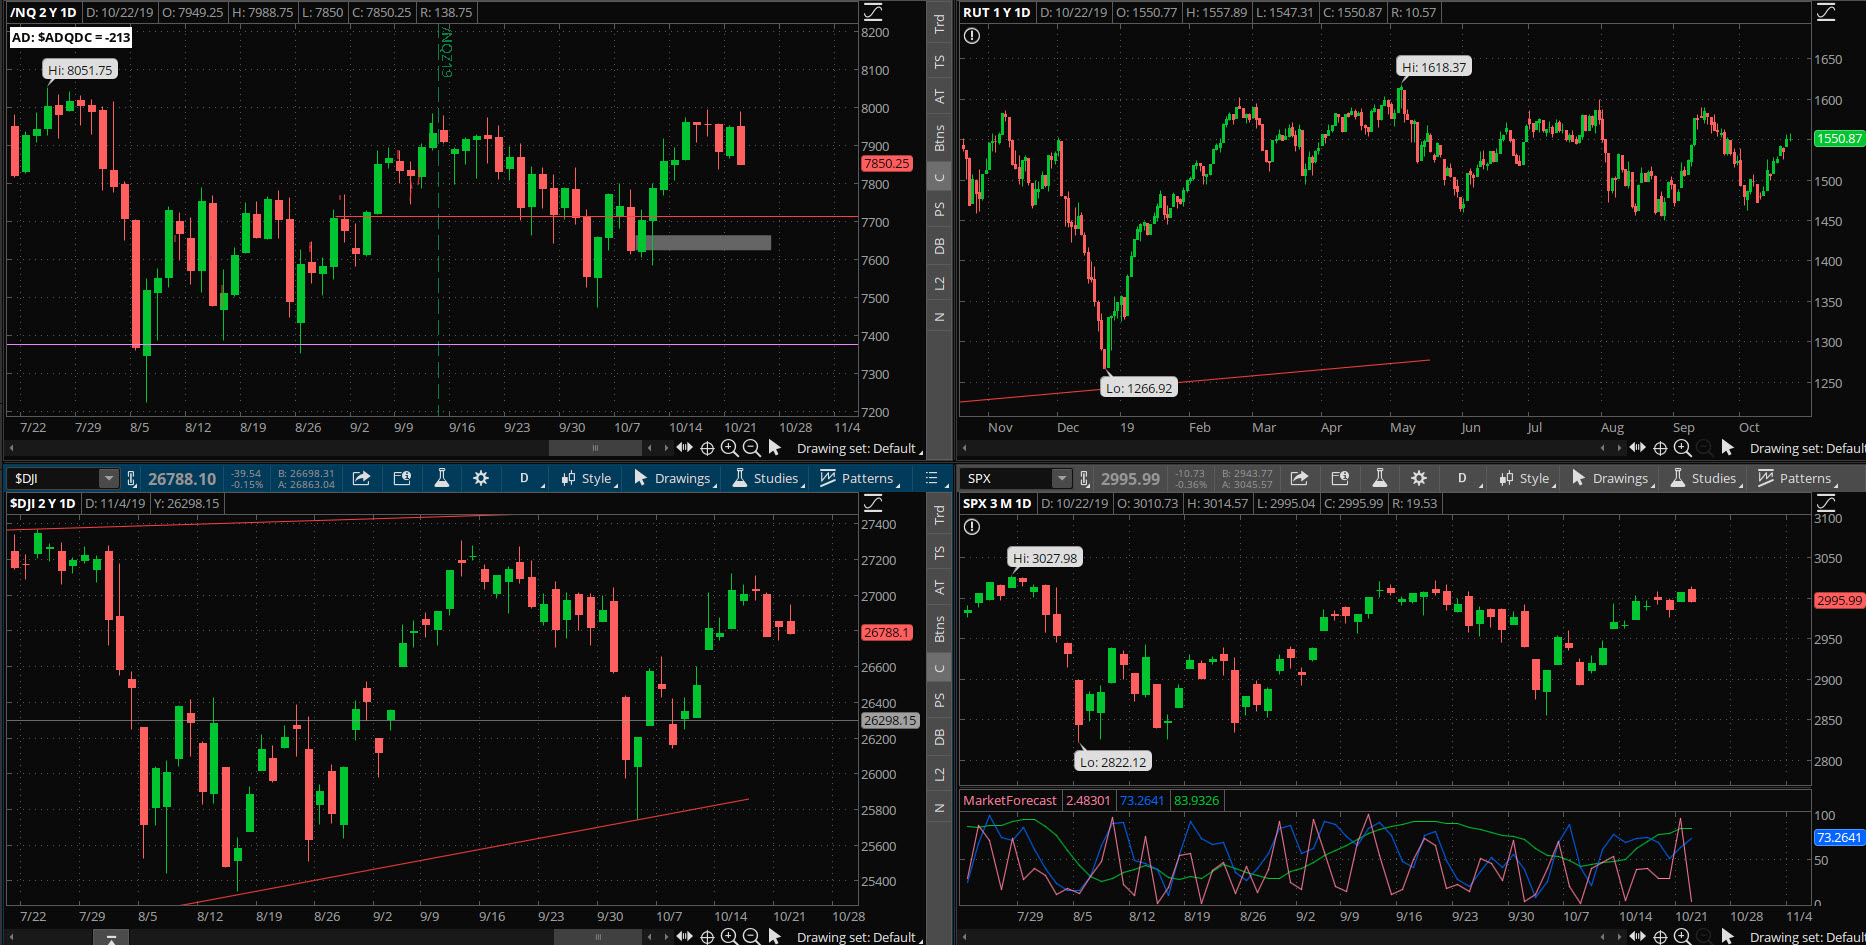The width and height of the screenshot is (1866, 945).
Task: Click $DJI symbol input field
Action: click(x=54, y=478)
